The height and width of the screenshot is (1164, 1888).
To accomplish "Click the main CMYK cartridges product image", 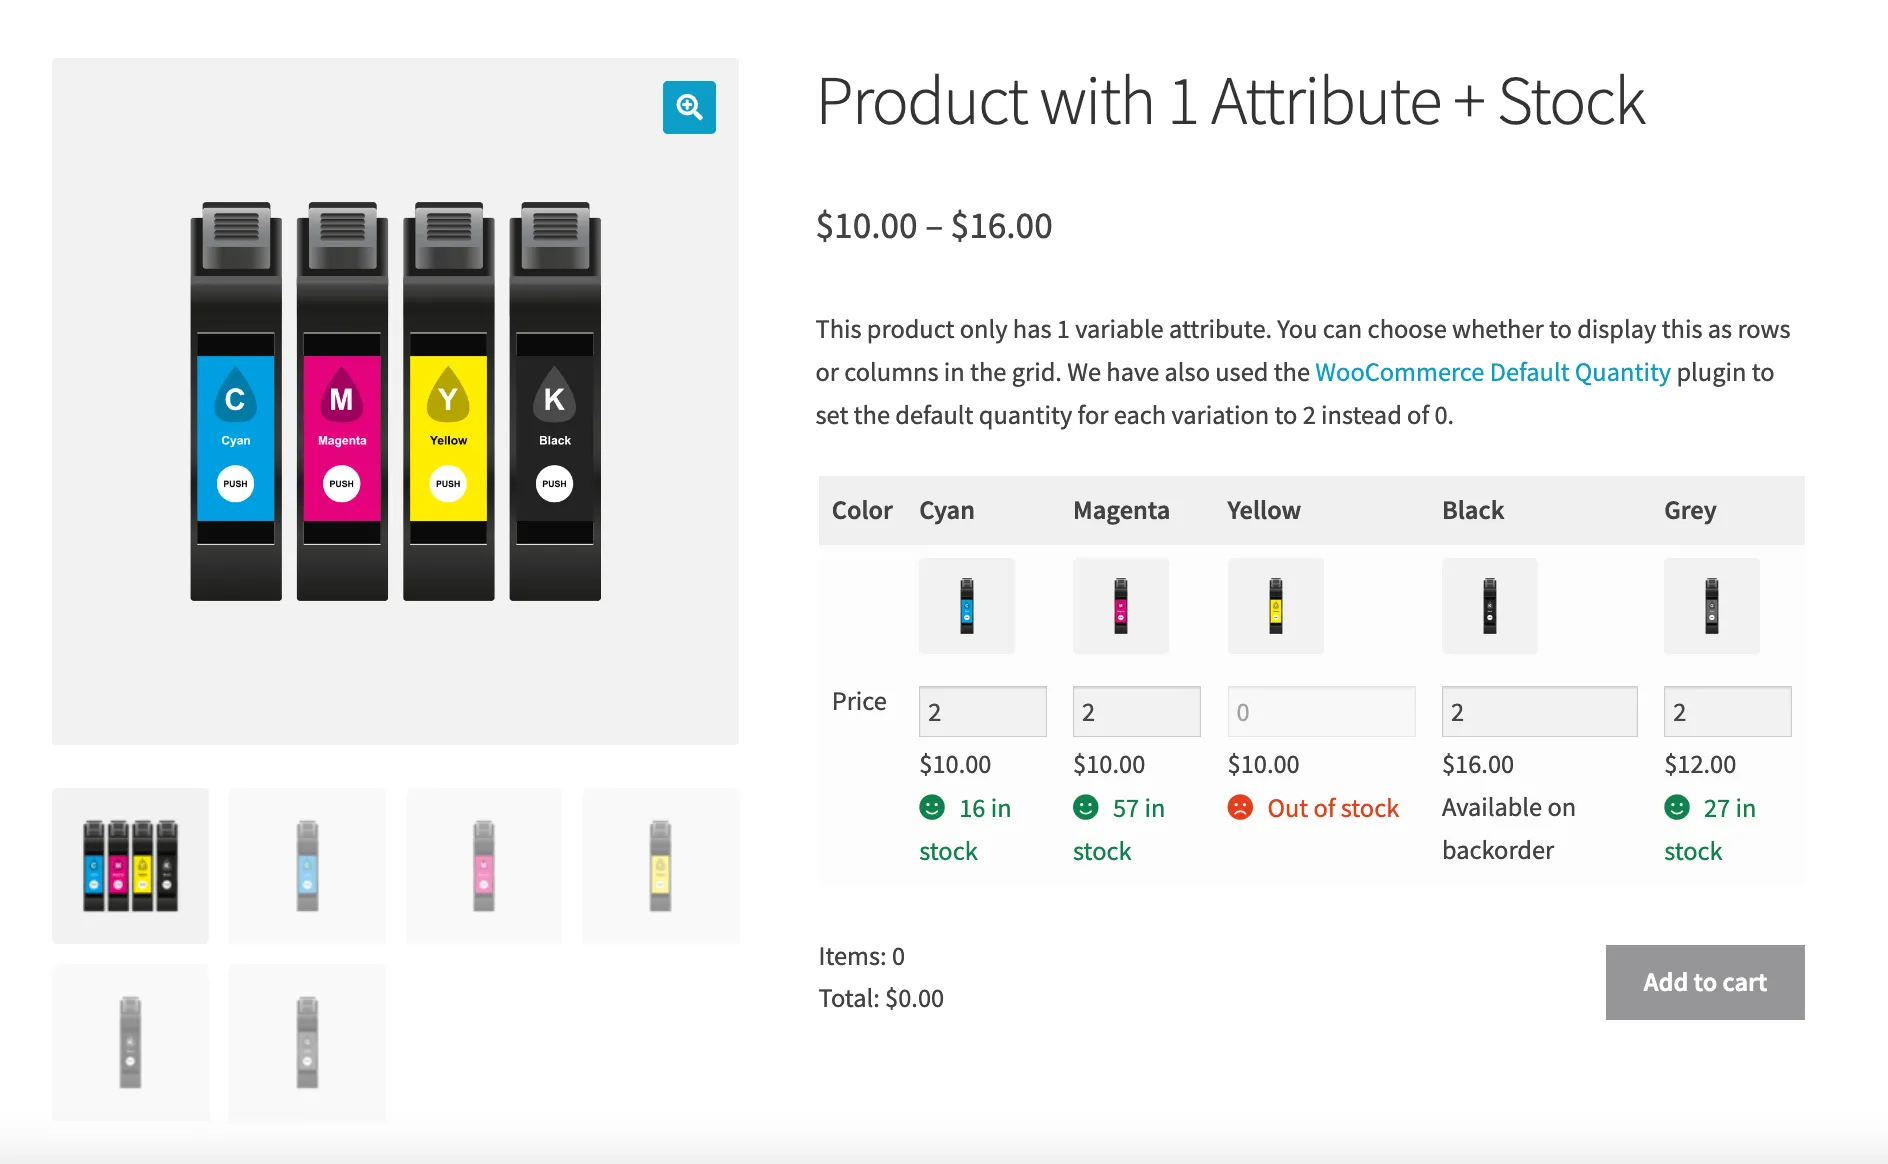I will pos(396,401).
